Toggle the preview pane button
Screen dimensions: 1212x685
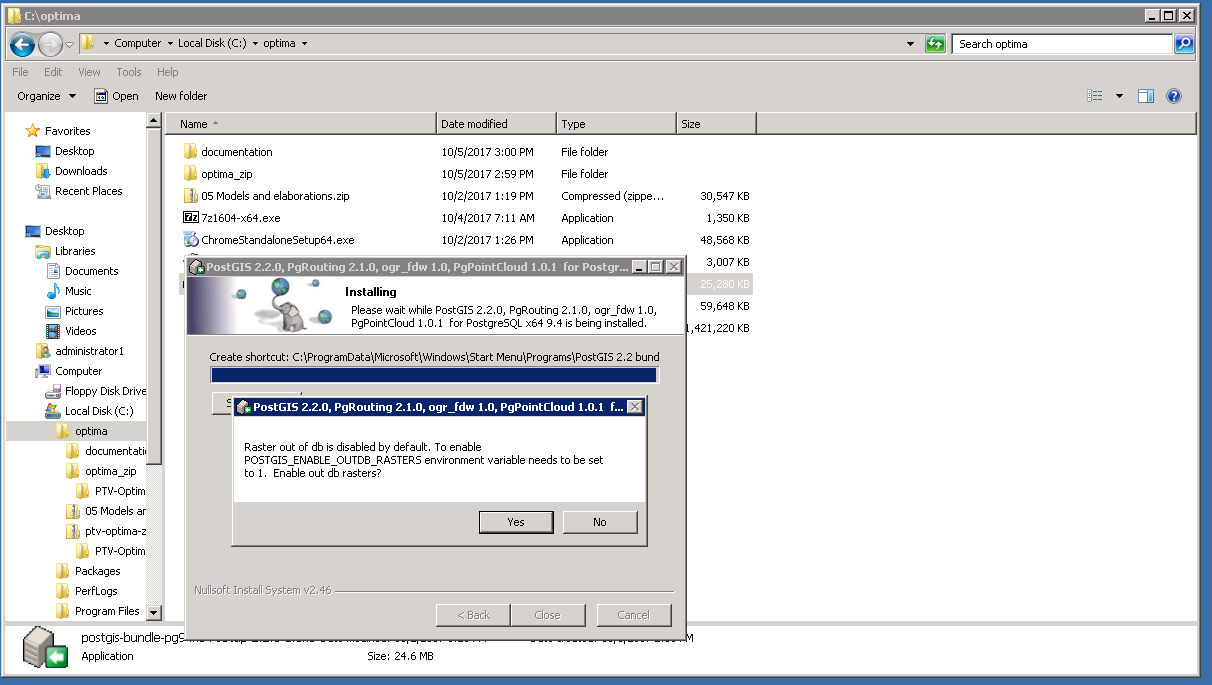coord(1146,96)
